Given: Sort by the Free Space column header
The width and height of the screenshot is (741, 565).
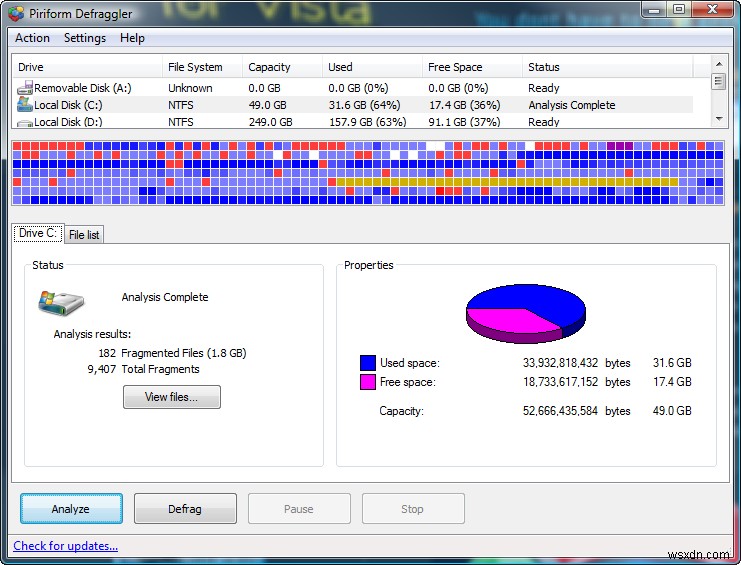Looking at the screenshot, I should coord(472,67).
